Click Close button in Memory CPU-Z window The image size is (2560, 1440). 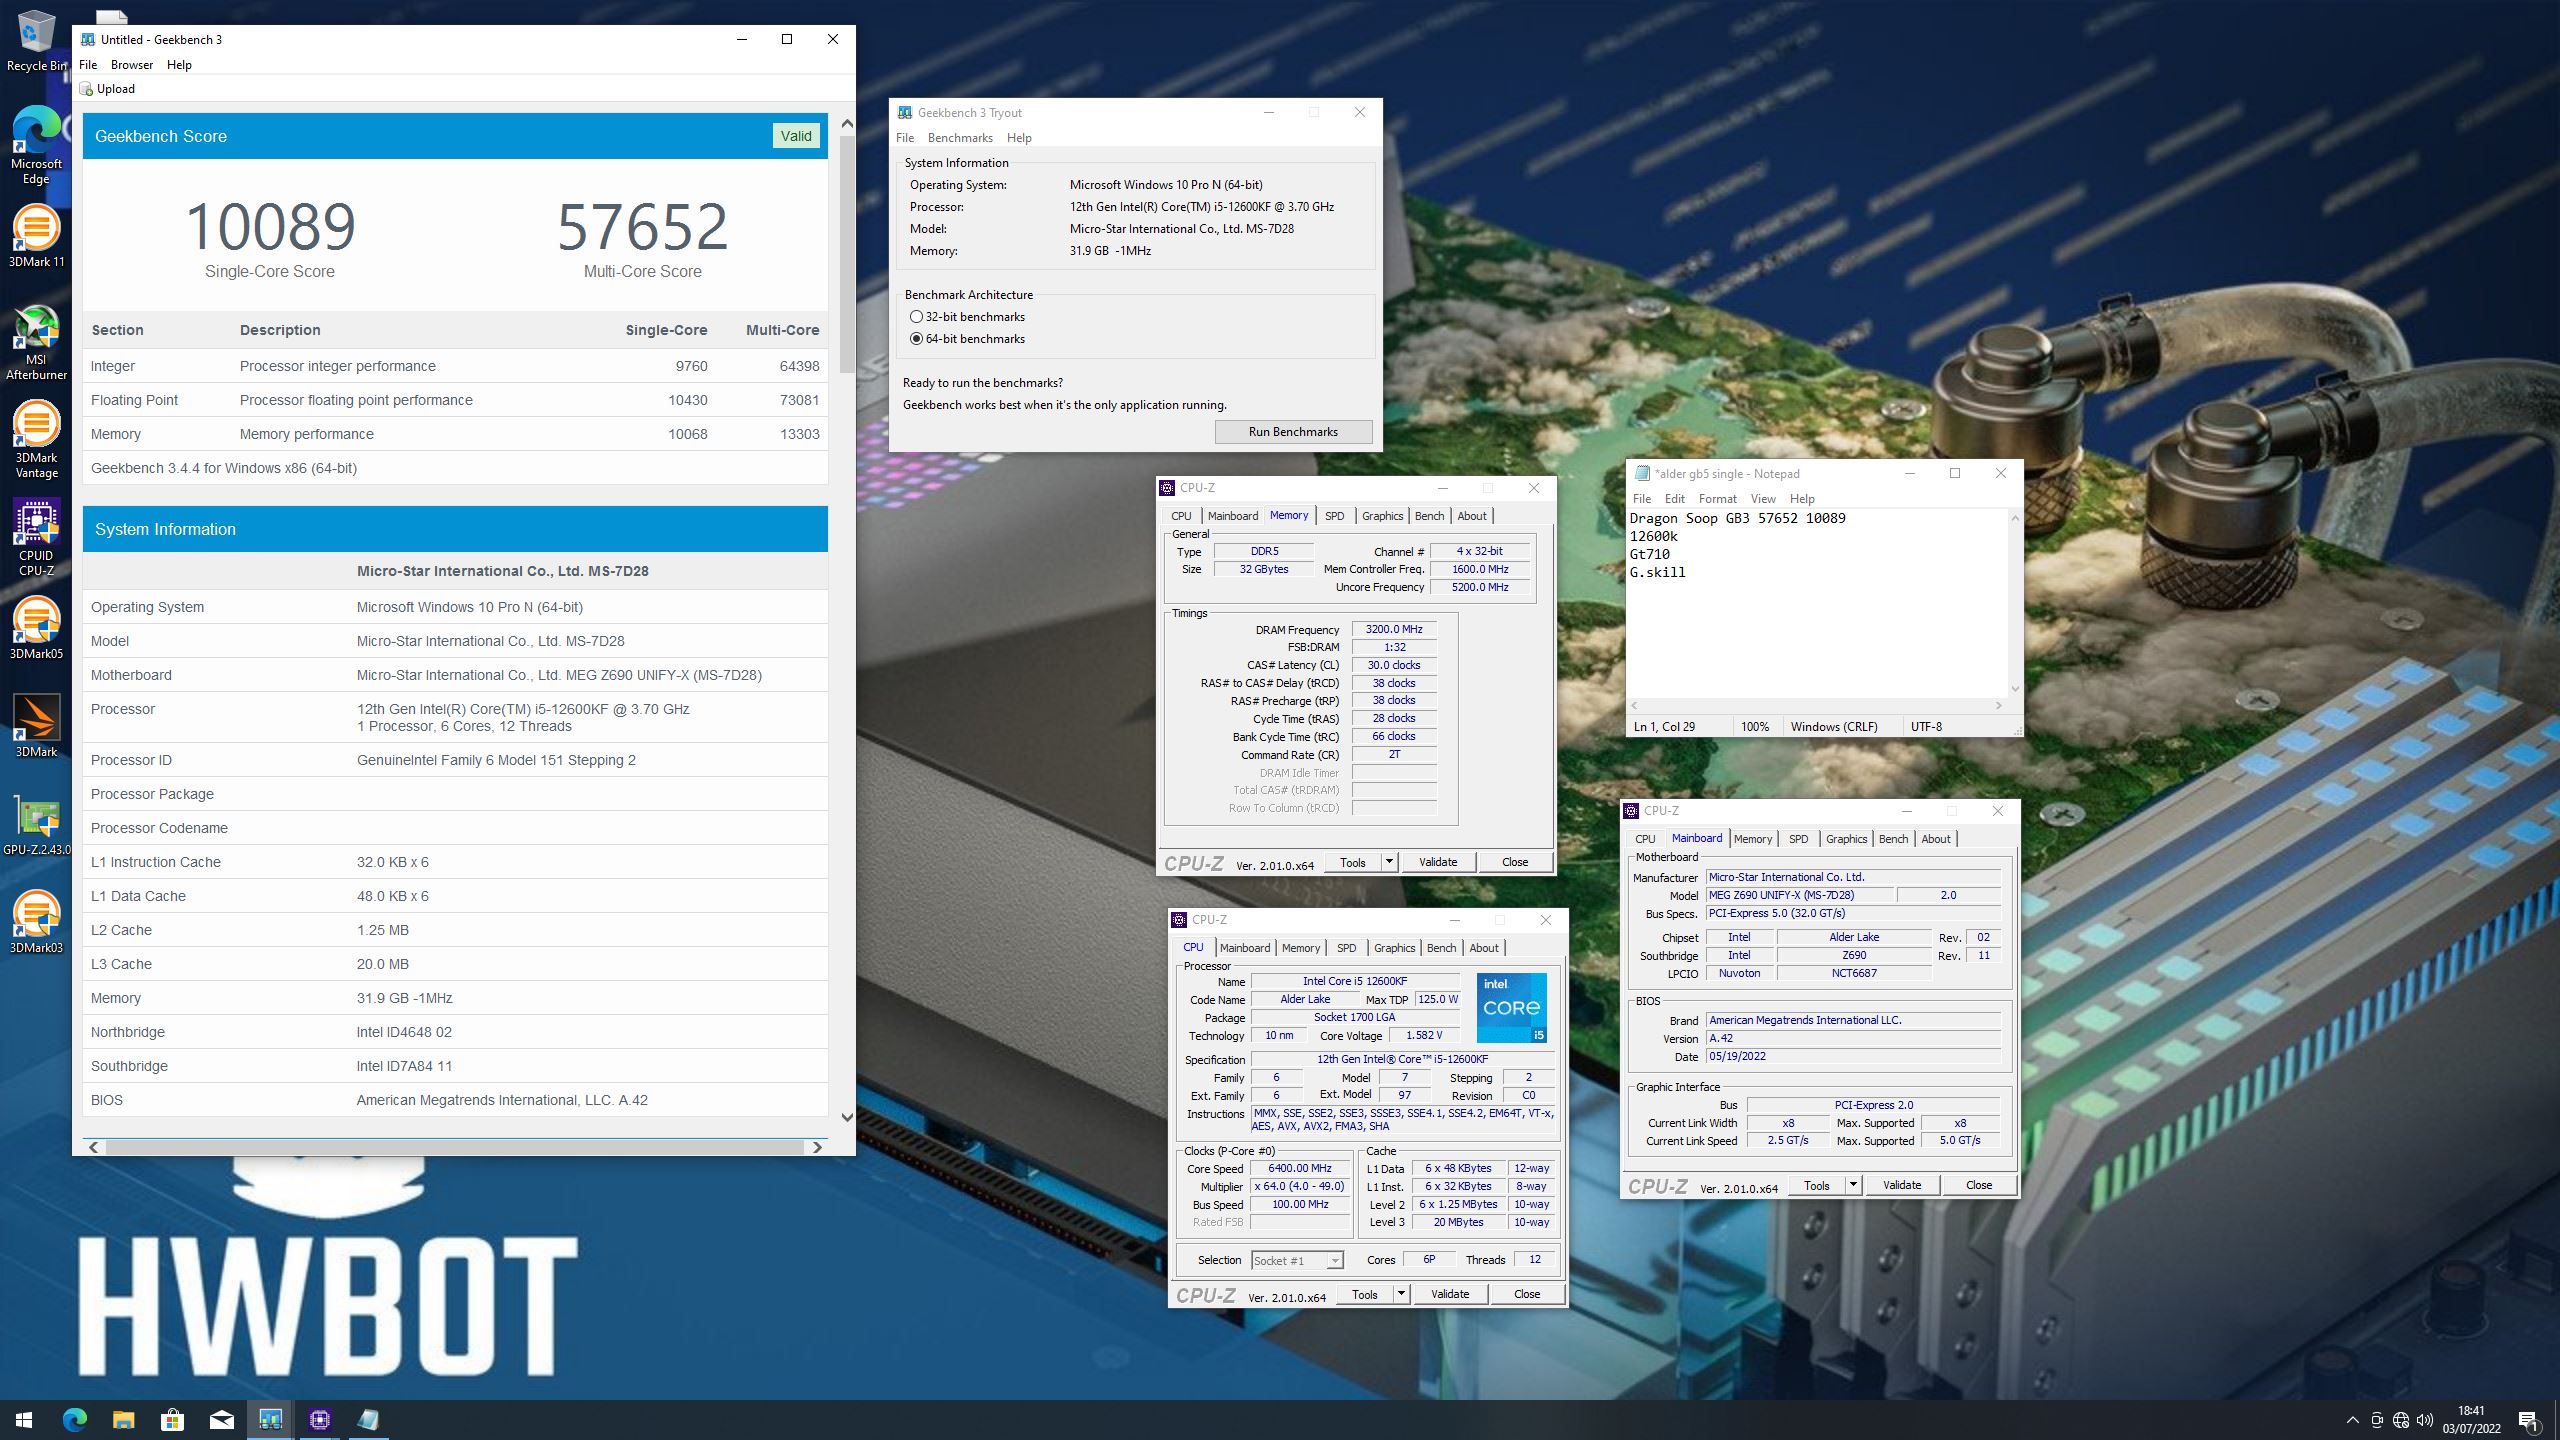[x=1515, y=862]
